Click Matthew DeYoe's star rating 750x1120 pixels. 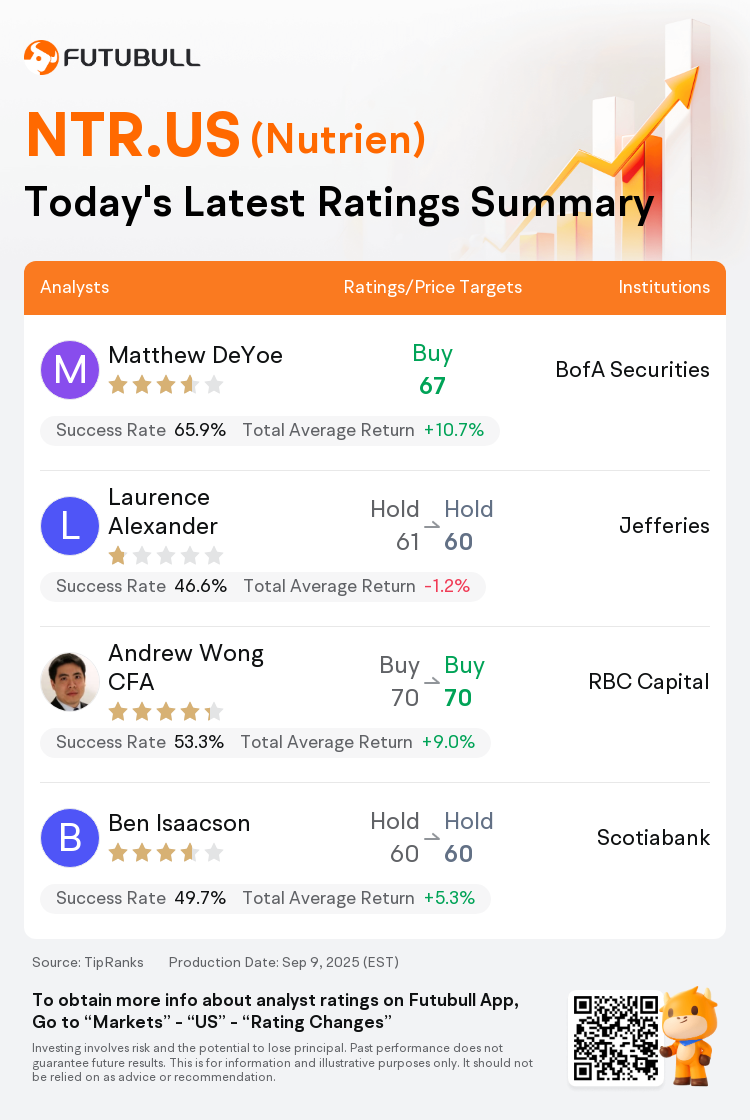(x=166, y=385)
